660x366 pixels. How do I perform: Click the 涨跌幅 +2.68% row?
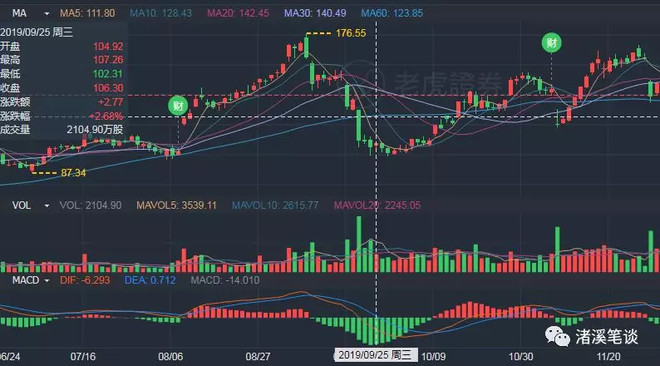click(x=62, y=116)
